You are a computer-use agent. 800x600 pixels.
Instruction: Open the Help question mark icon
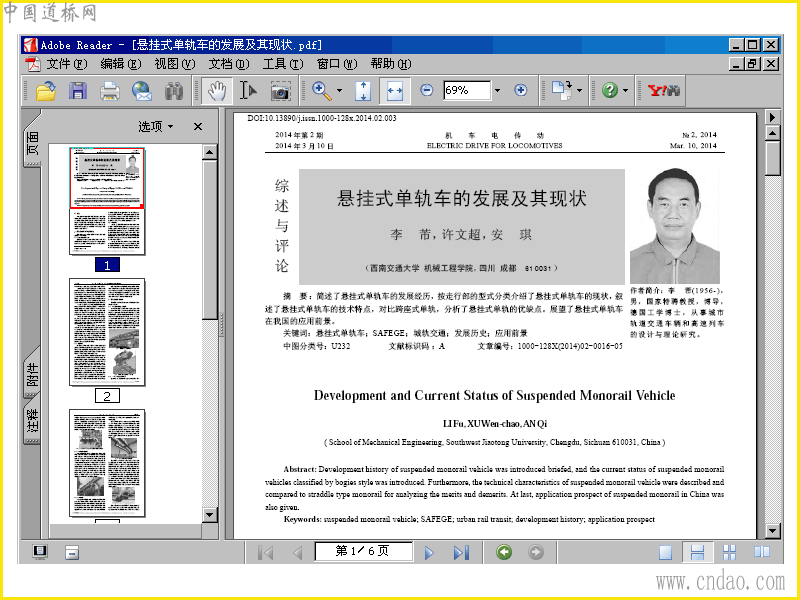pos(610,90)
